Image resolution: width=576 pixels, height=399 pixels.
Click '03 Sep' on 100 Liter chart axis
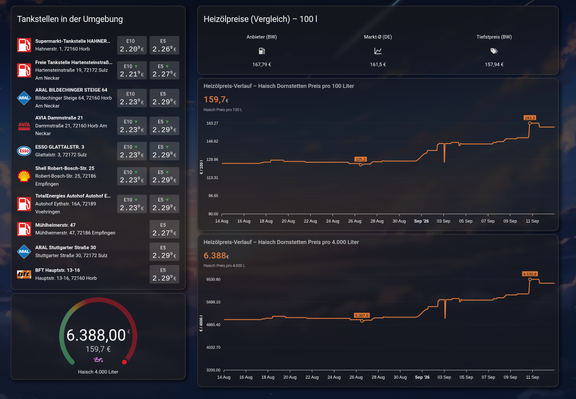click(443, 221)
